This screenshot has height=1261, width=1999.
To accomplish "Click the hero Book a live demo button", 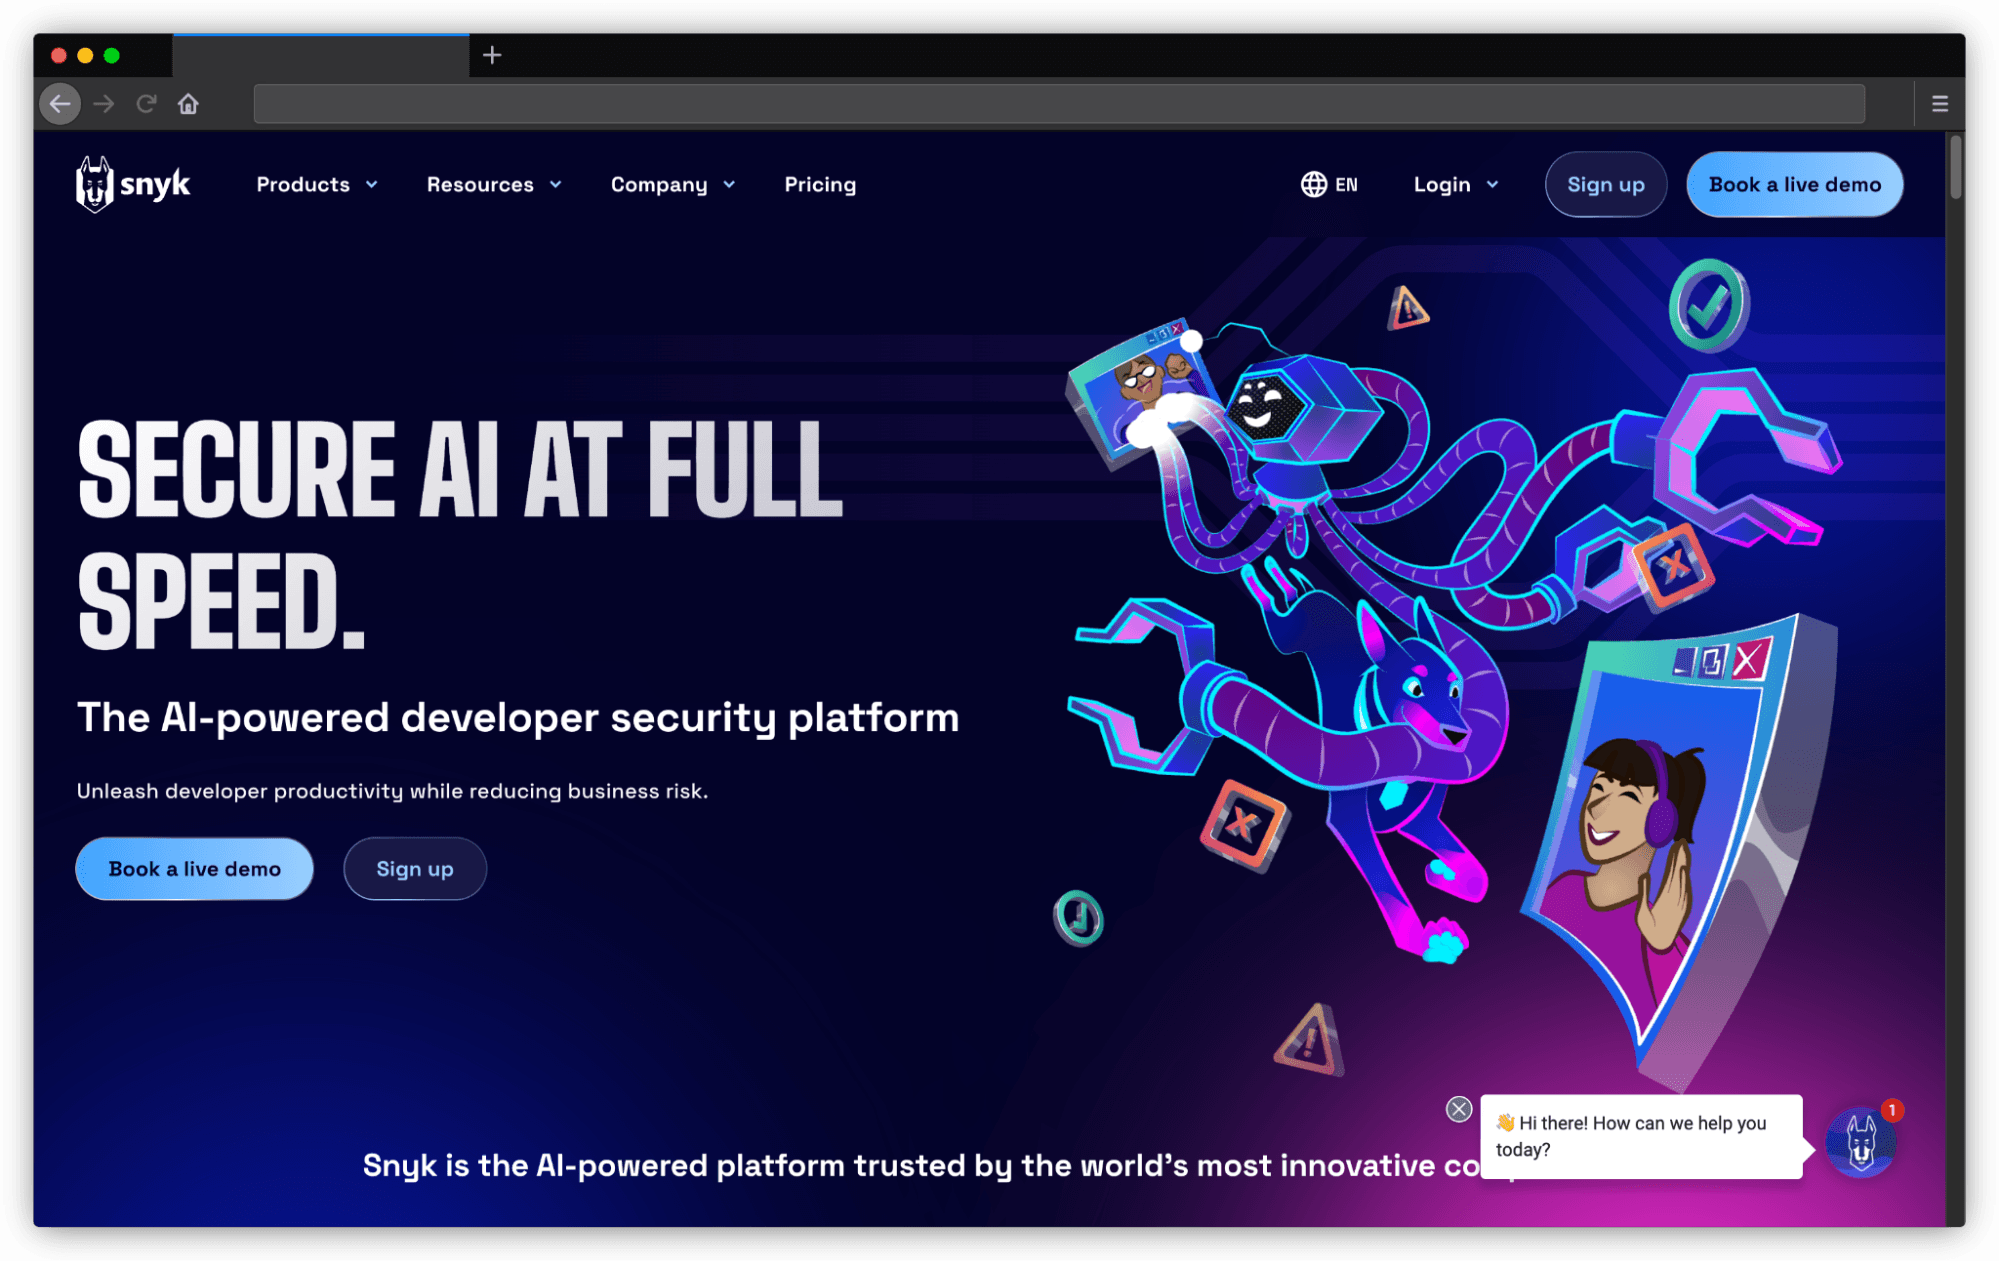I will coord(194,868).
